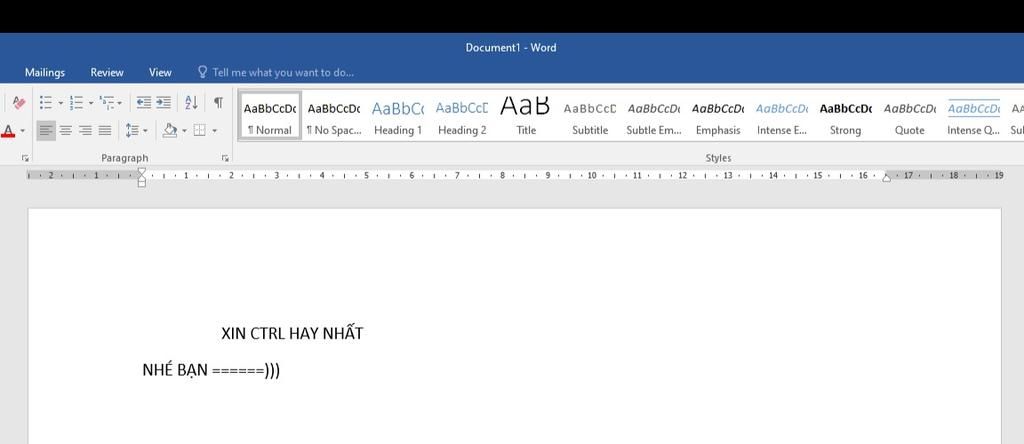Image resolution: width=1024 pixels, height=444 pixels.
Task: Click the line and paragraph spacing icon
Action: (x=132, y=131)
